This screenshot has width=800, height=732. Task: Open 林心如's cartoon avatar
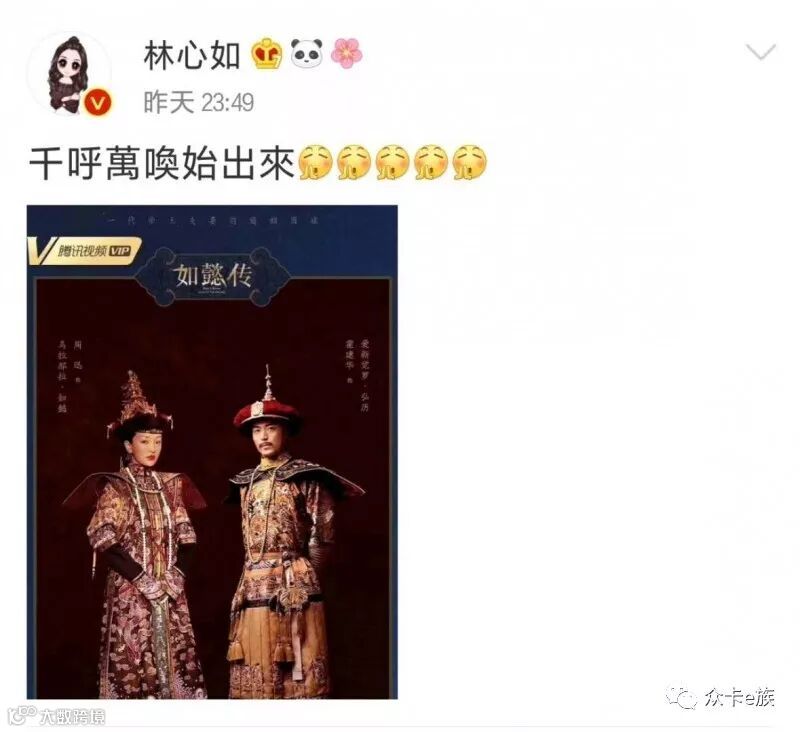[x=69, y=73]
